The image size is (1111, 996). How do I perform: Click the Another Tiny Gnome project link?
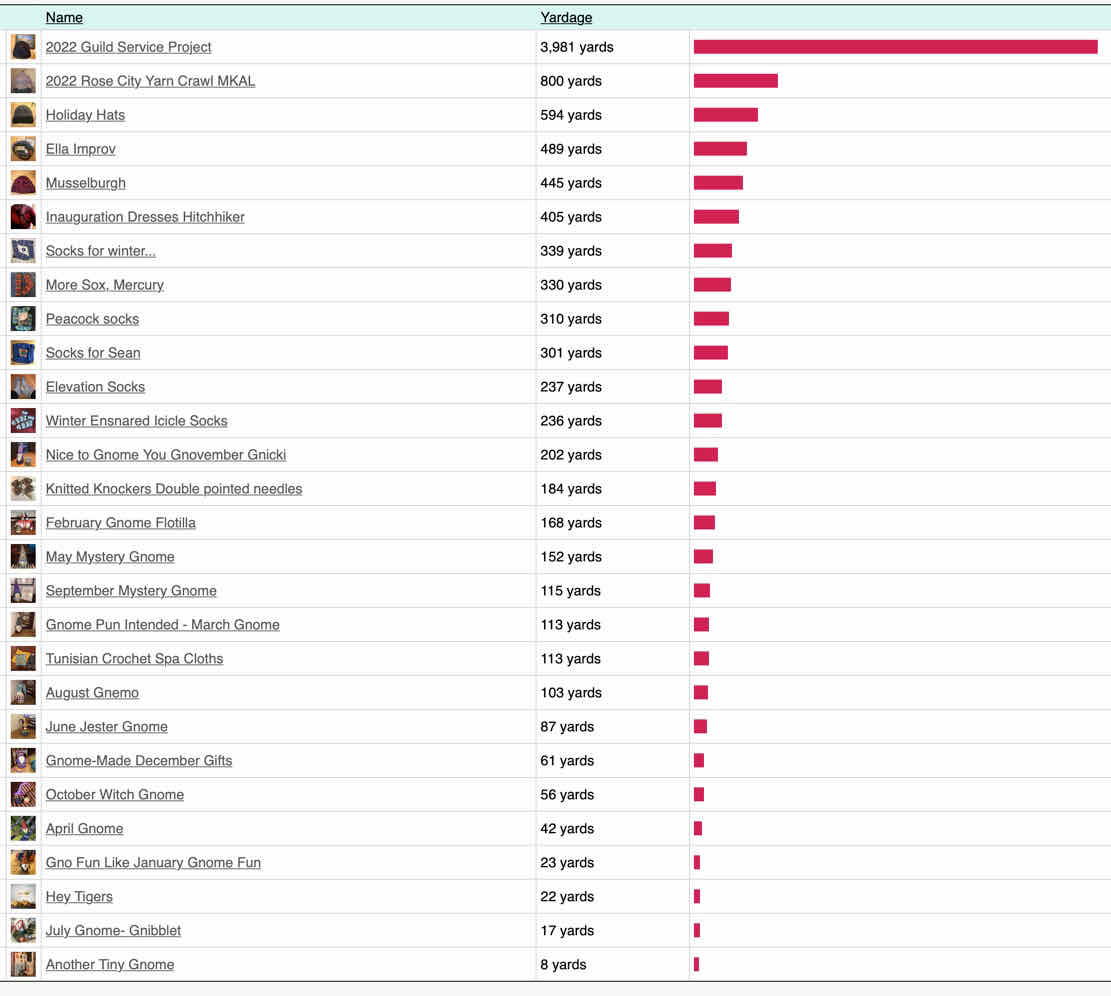pos(110,965)
